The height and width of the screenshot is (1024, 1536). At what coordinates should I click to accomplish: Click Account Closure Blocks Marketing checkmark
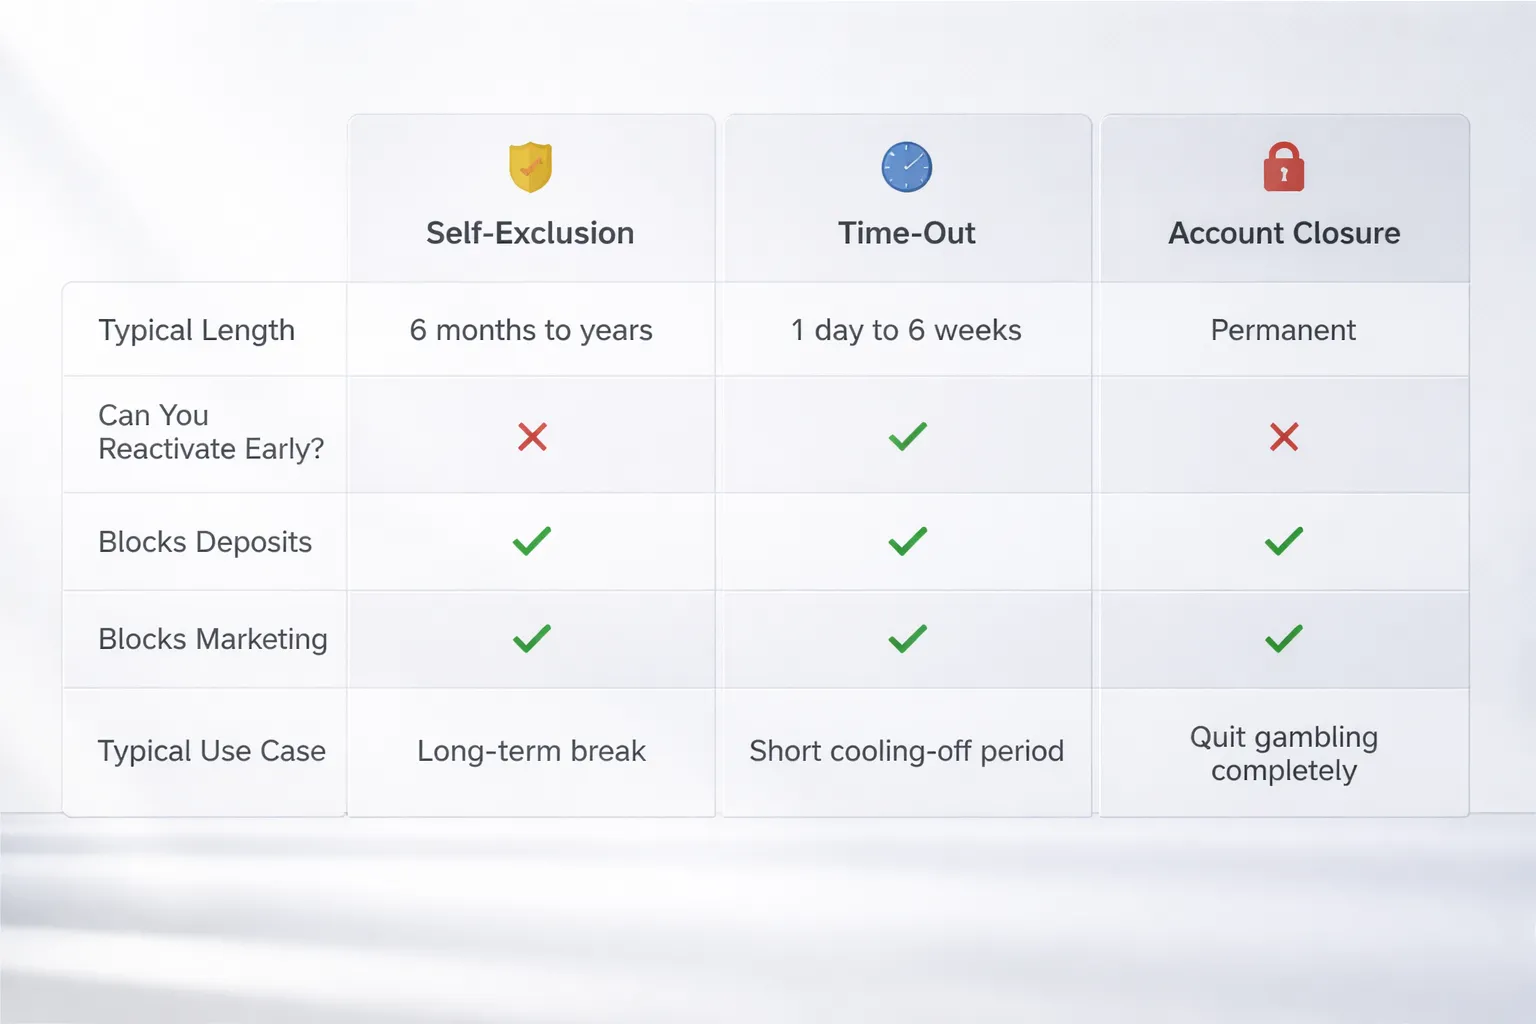click(x=1284, y=638)
